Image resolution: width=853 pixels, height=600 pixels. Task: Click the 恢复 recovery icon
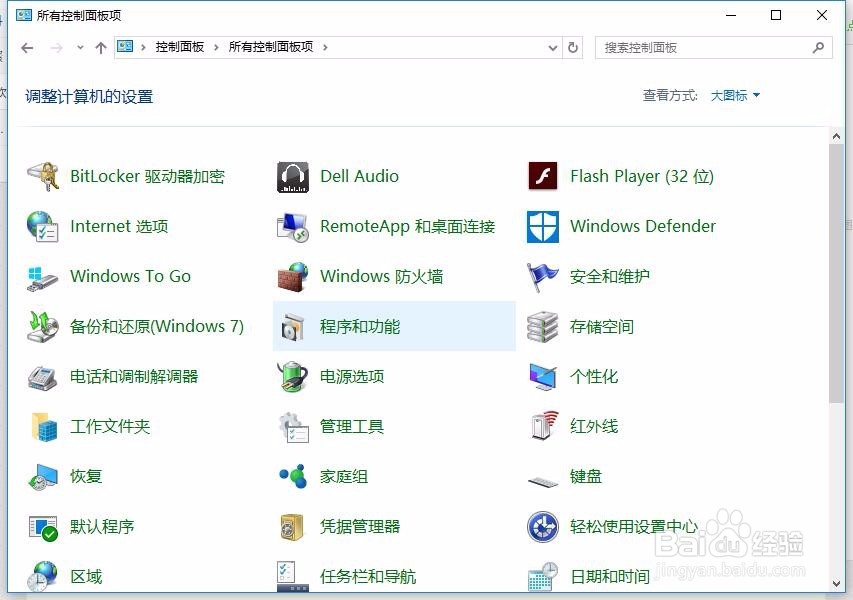coord(43,477)
